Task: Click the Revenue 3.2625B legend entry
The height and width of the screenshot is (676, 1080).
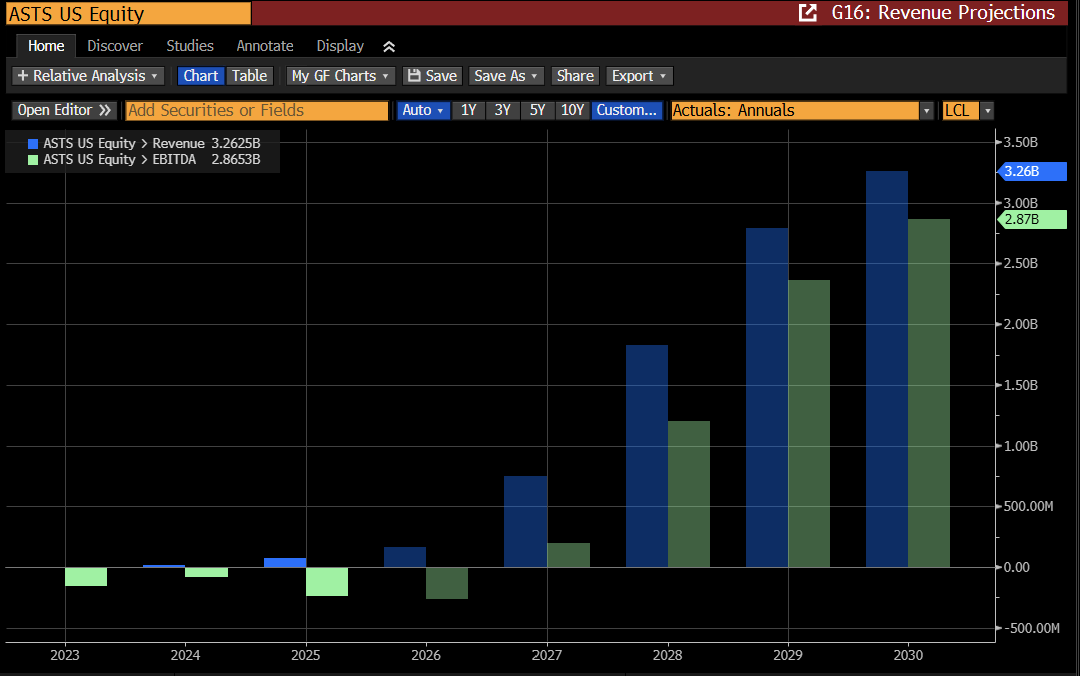Action: coord(143,143)
